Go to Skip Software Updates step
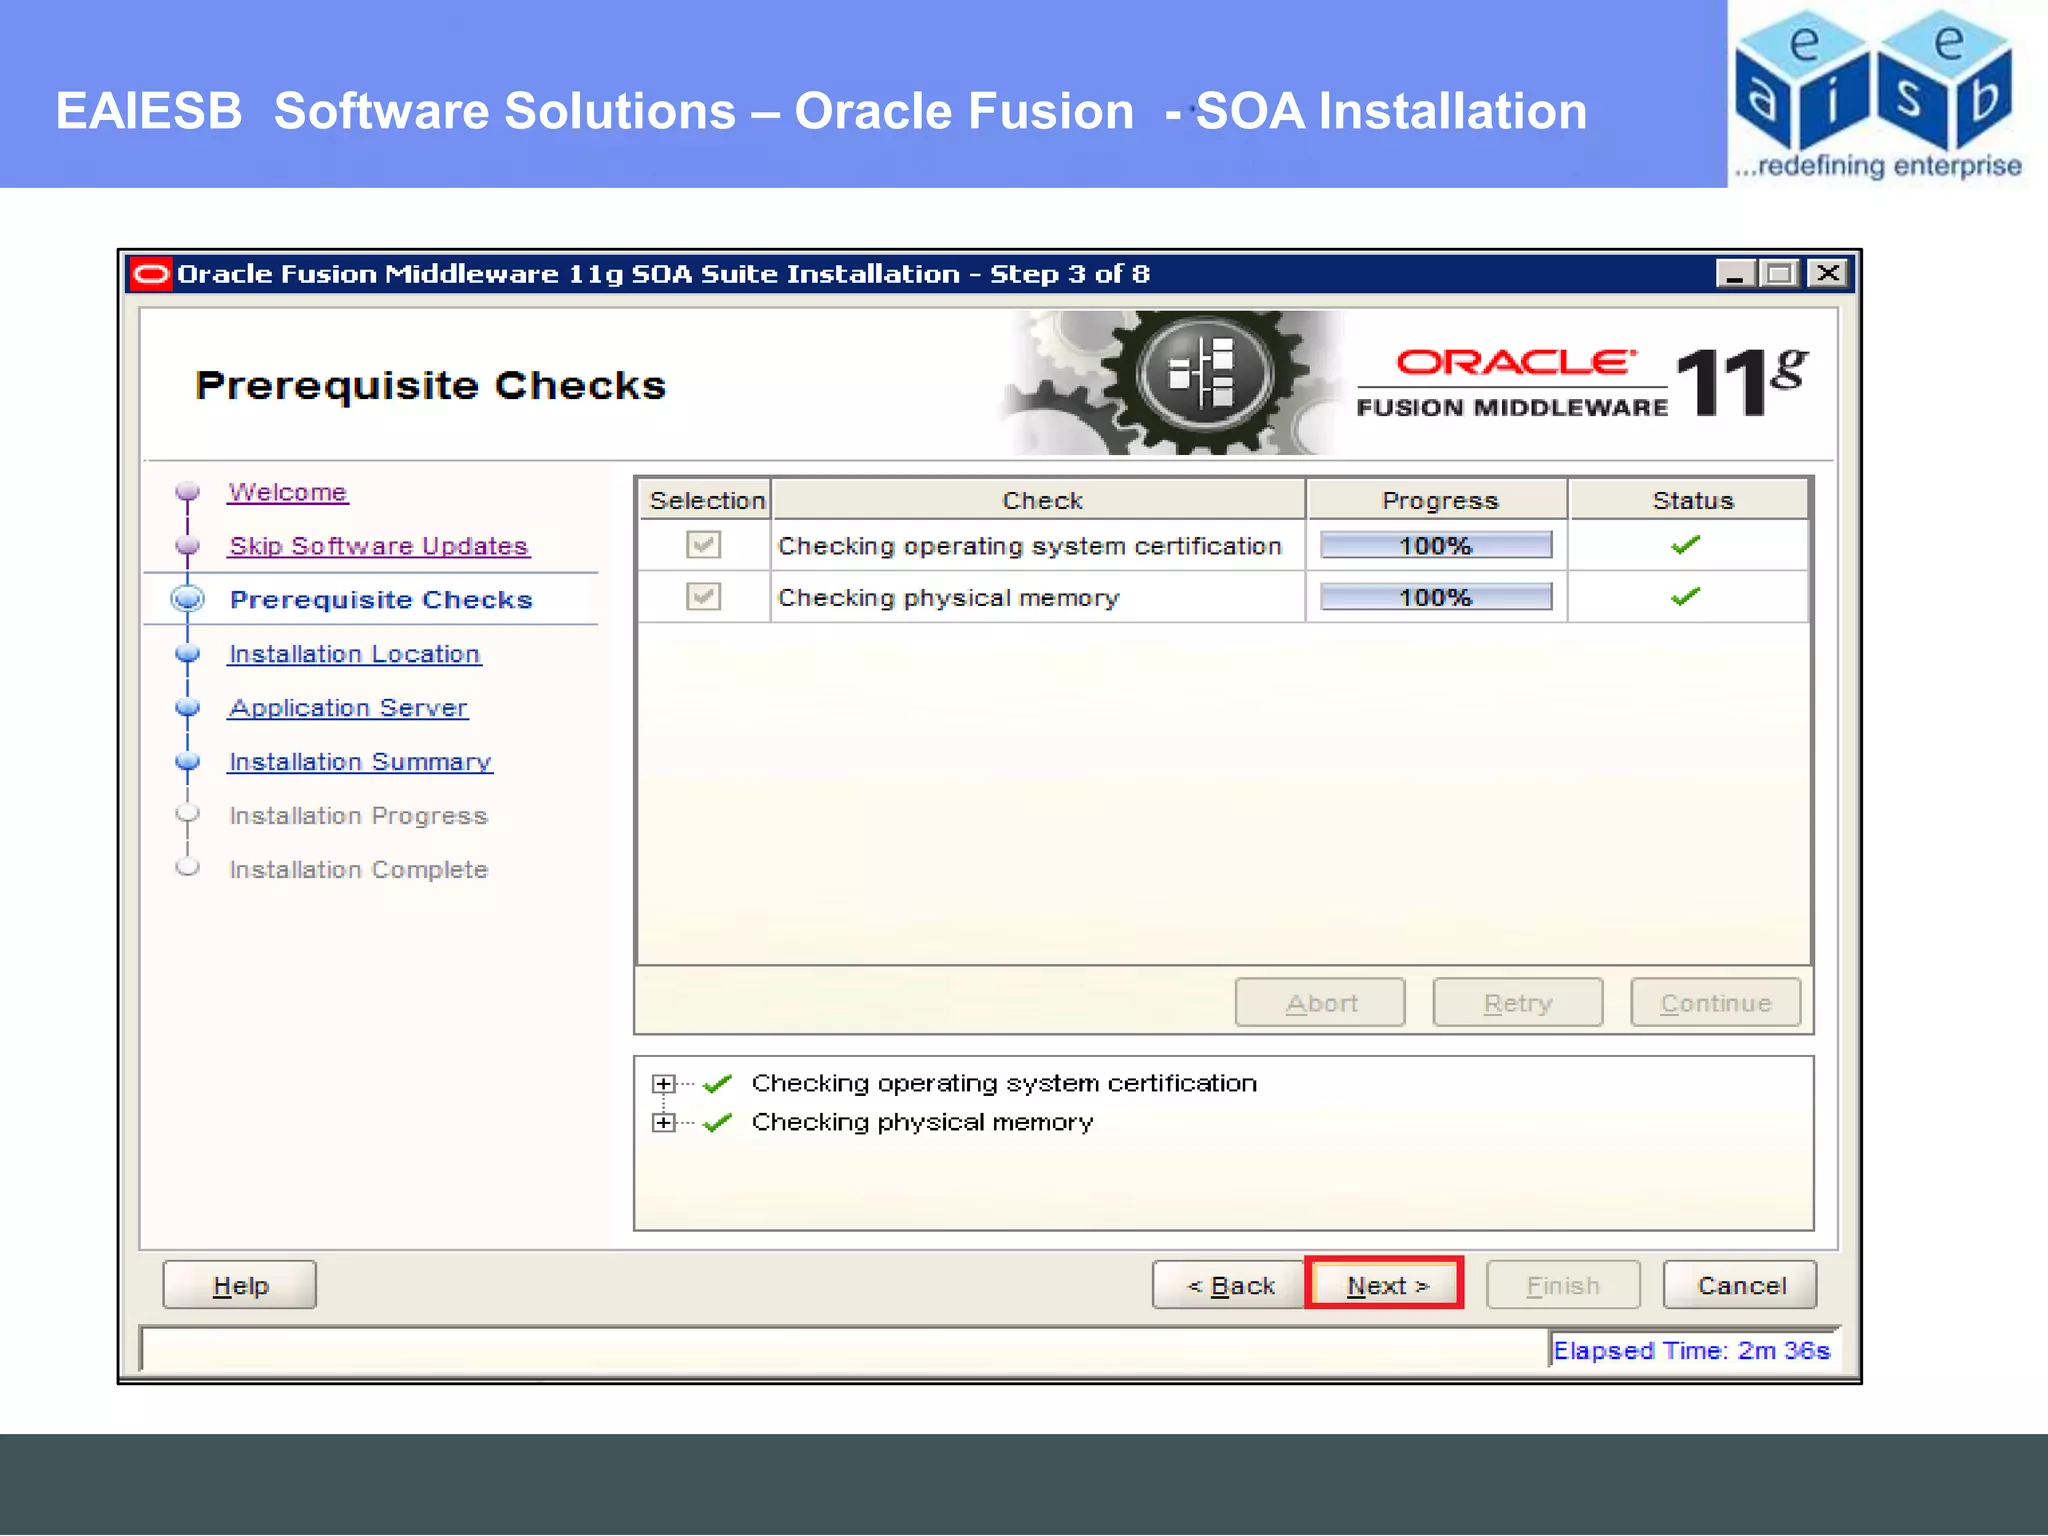2048x1536 pixels. click(378, 546)
